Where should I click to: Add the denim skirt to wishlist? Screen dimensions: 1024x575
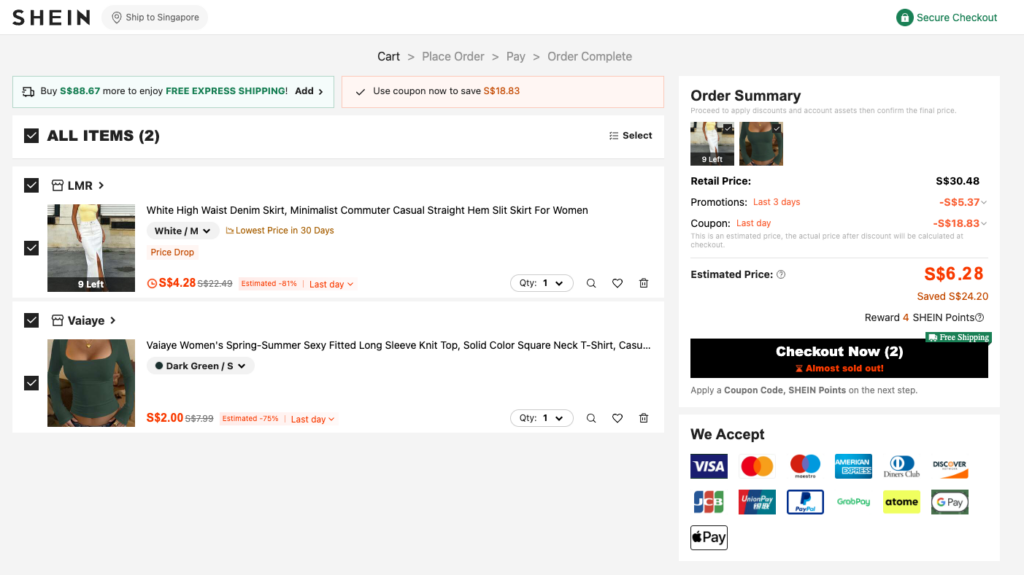click(617, 283)
